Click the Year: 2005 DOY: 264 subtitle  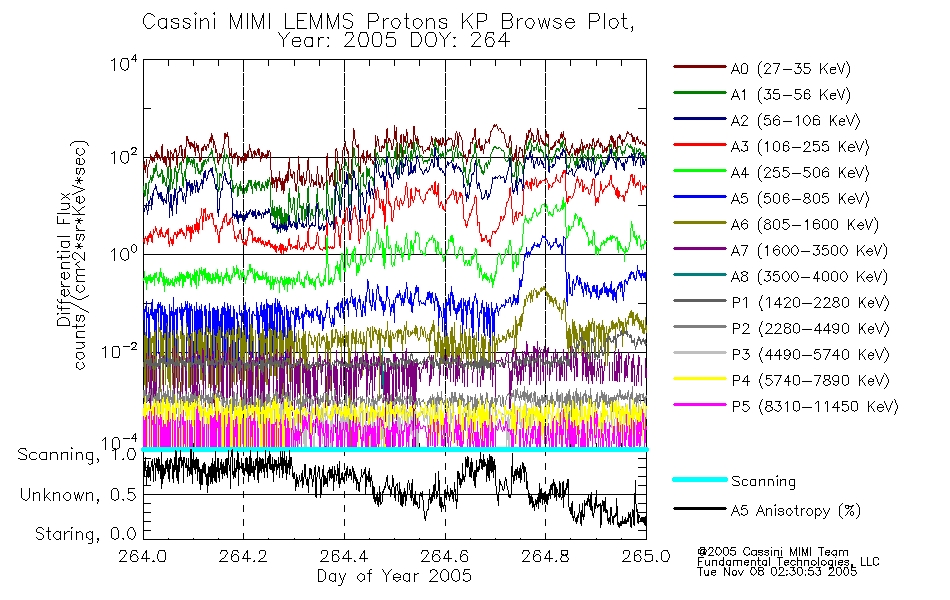coord(394,41)
